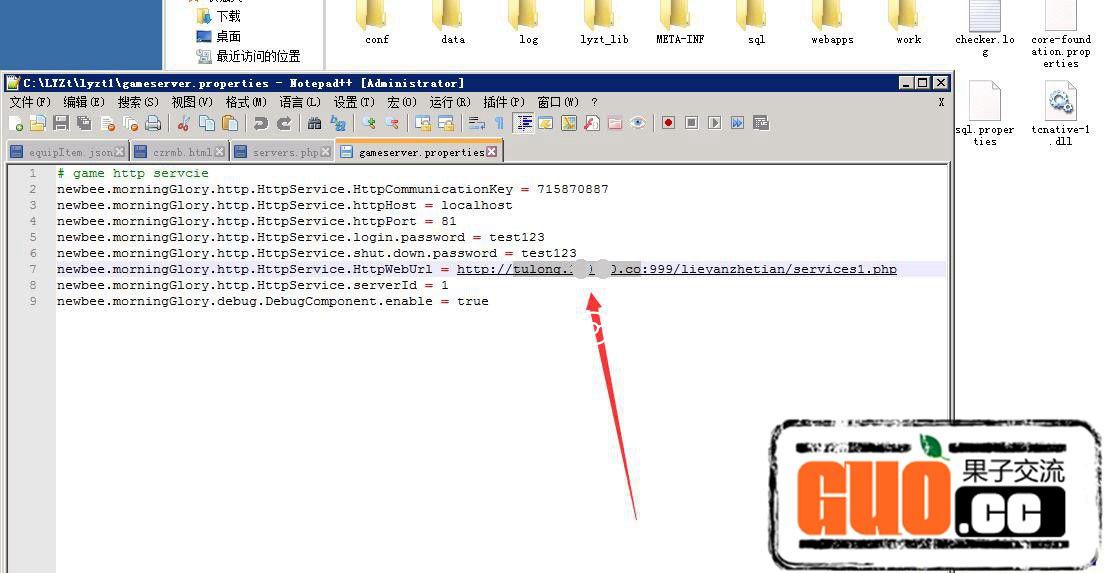Viewport: 1104px width, 573px height.
Task: Select the 下载 folder in the tree
Action: 228,16
